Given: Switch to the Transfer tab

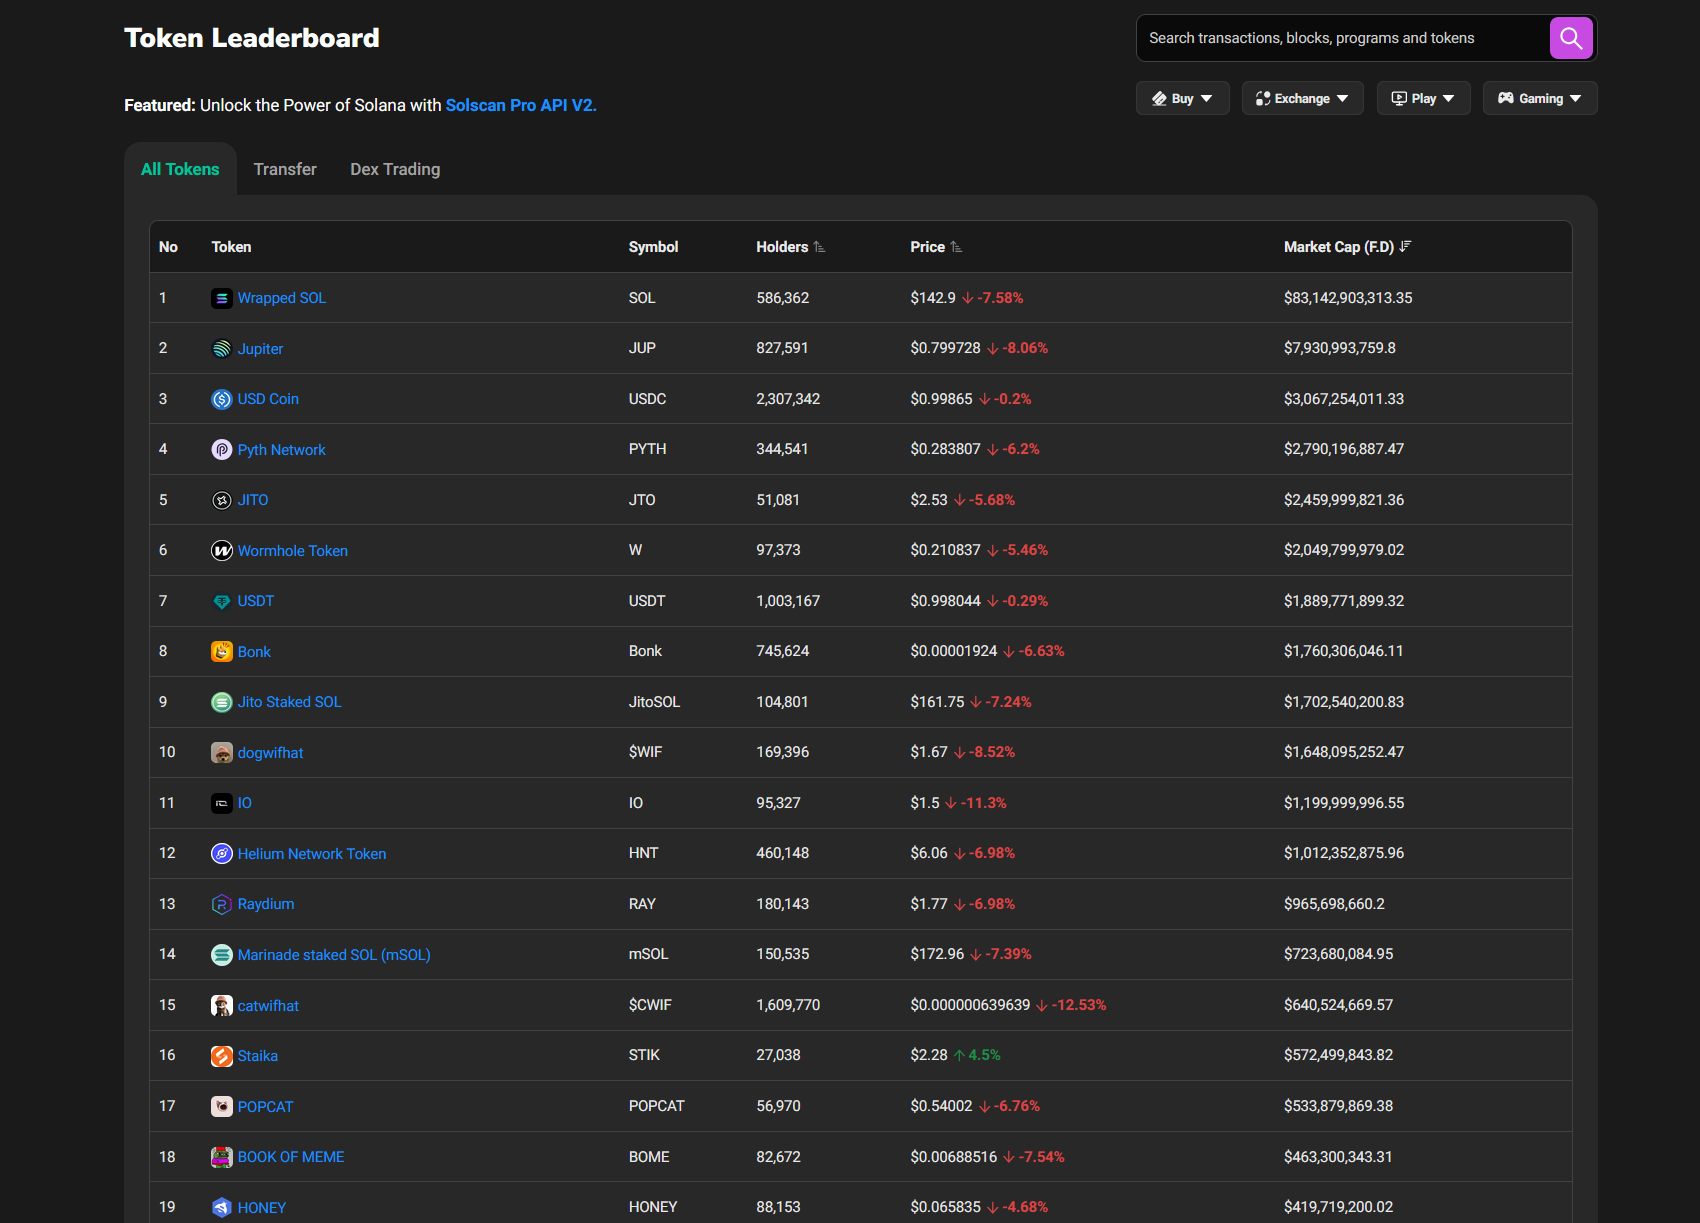Looking at the screenshot, I should [285, 169].
